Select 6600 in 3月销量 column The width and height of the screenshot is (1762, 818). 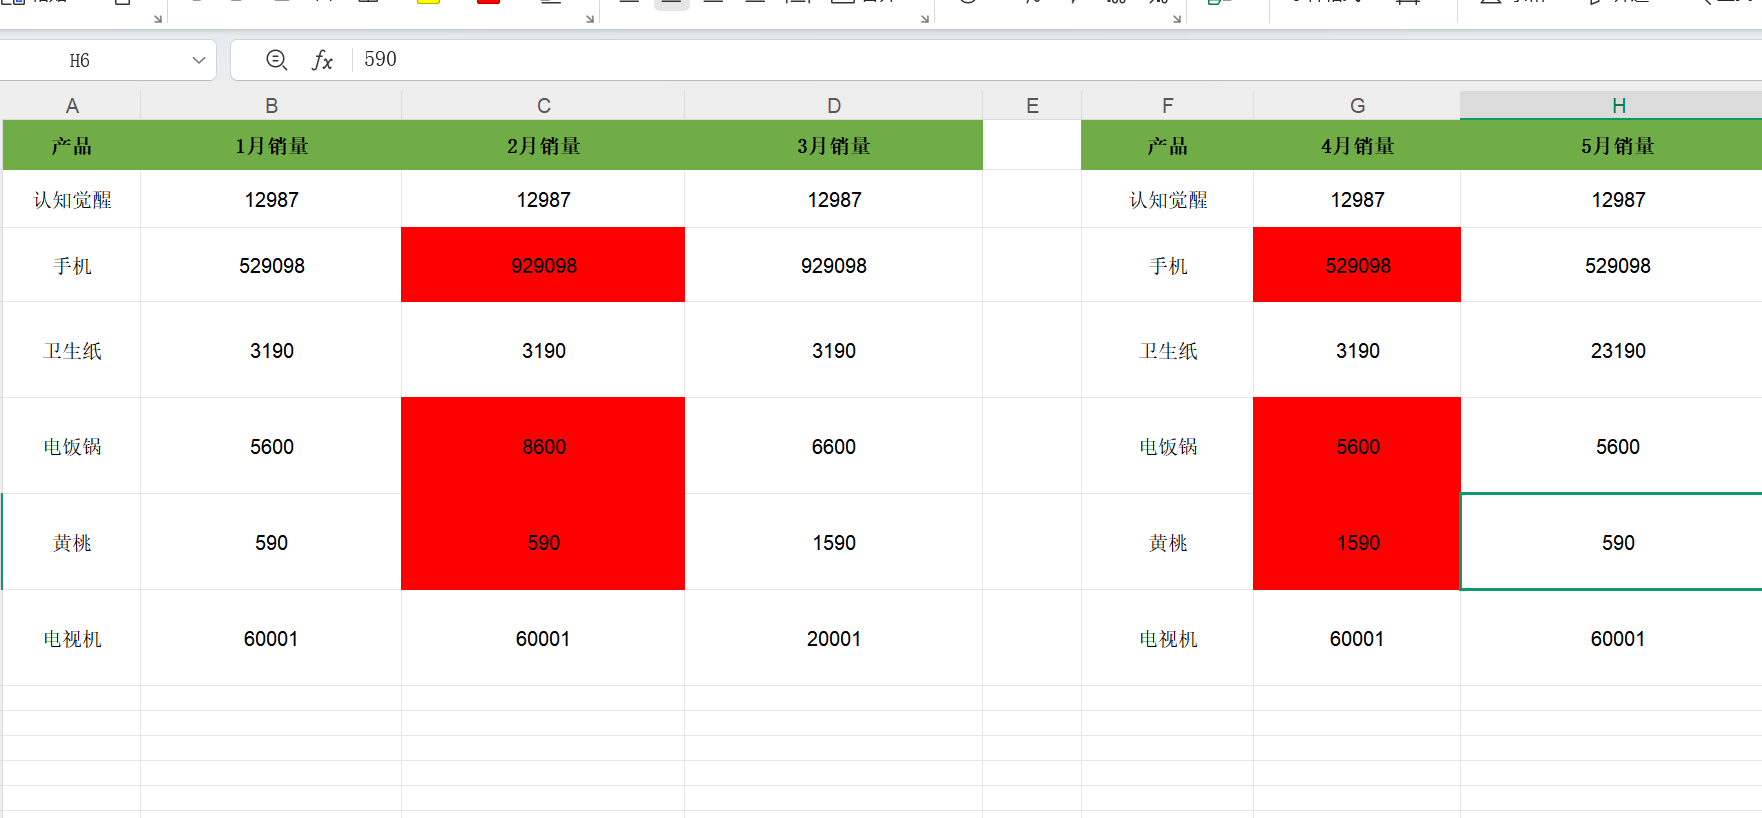point(834,446)
